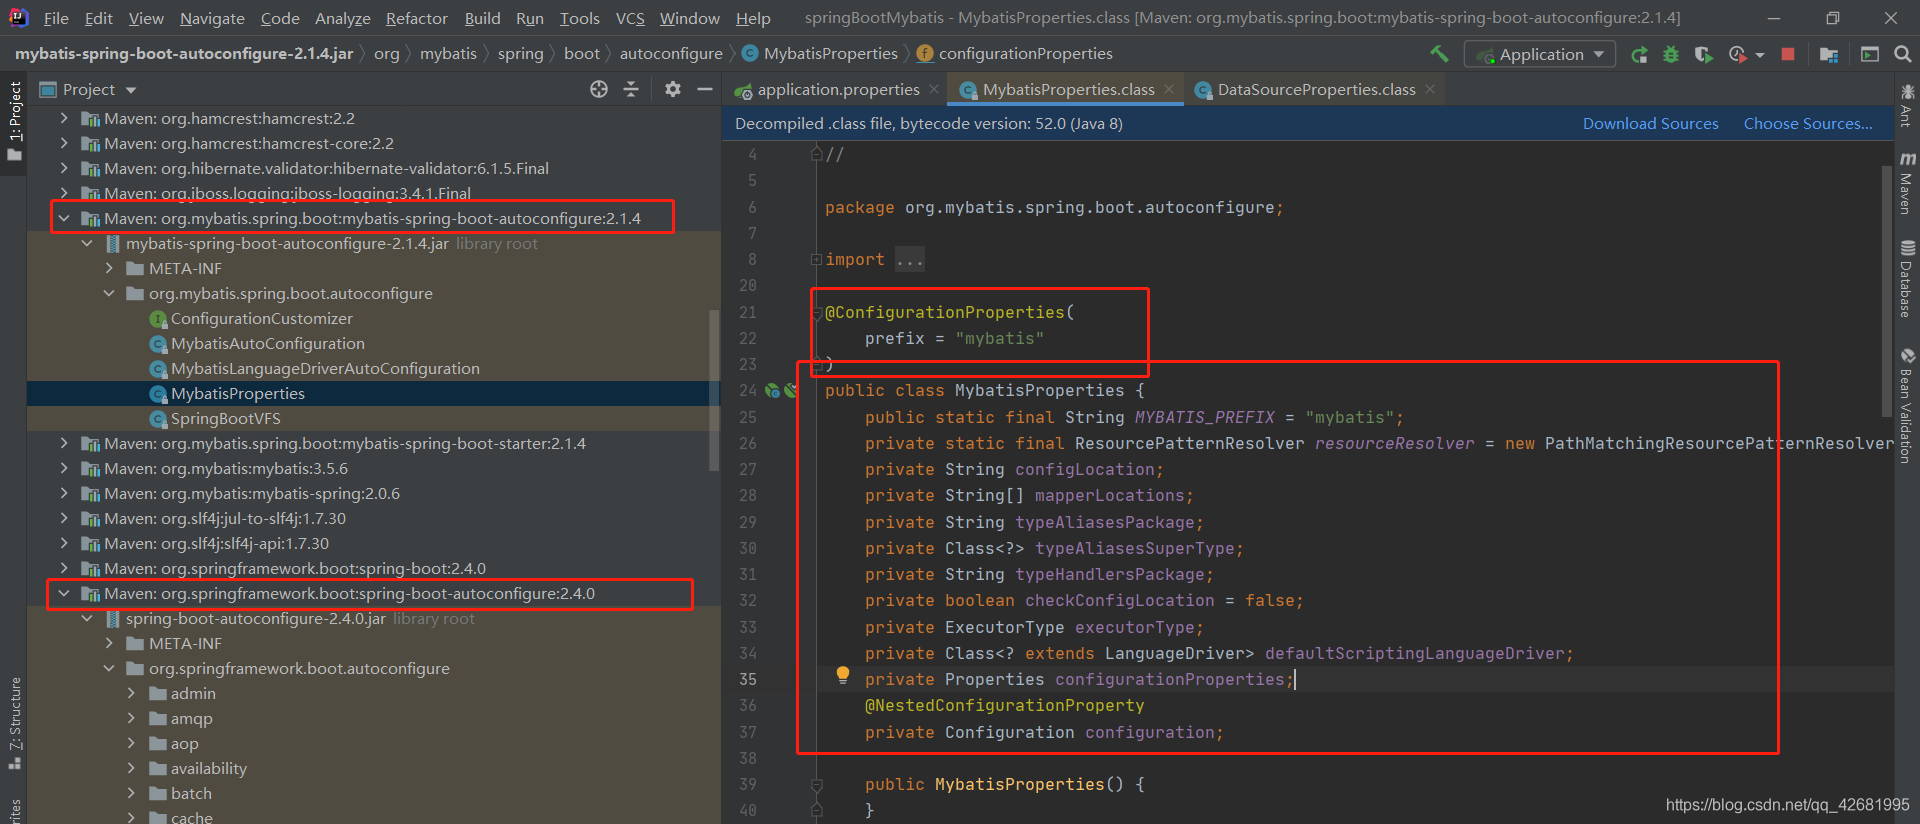Click the intention lightbulb on line 35

(843, 675)
